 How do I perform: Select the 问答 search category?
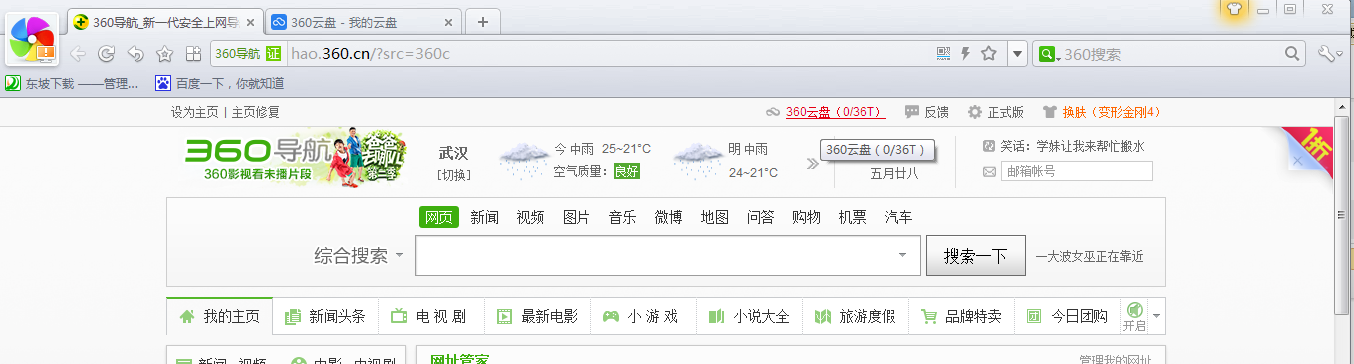tap(761, 217)
